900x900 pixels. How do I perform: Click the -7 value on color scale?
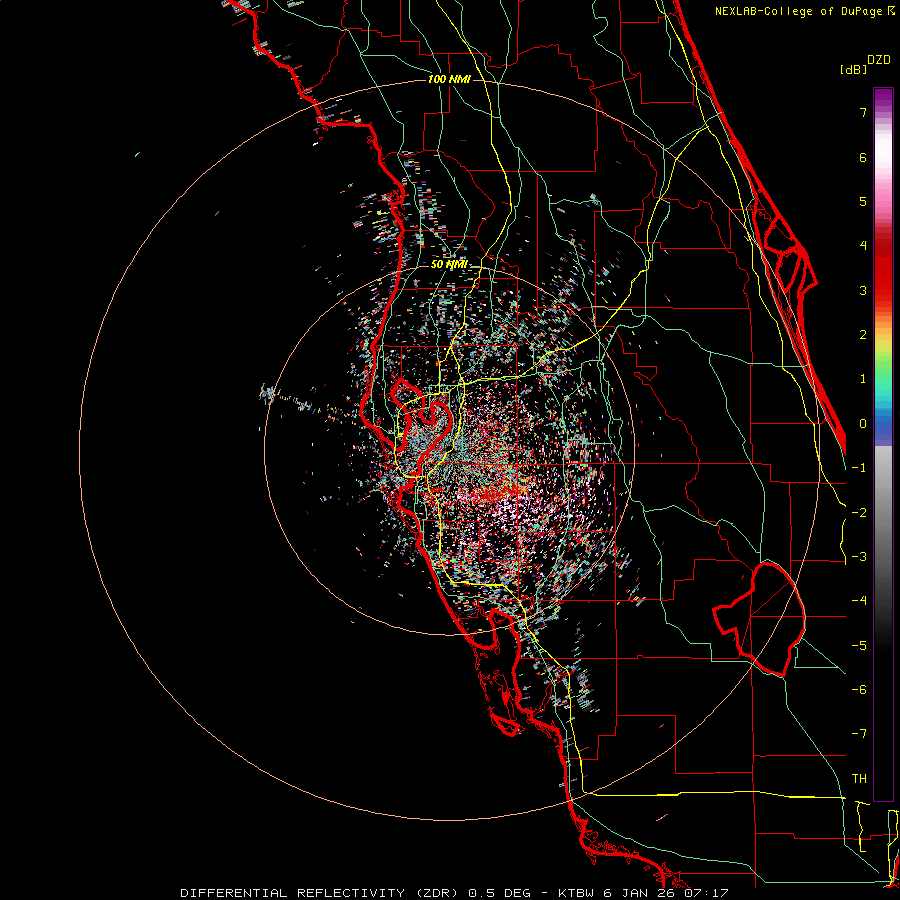click(859, 734)
